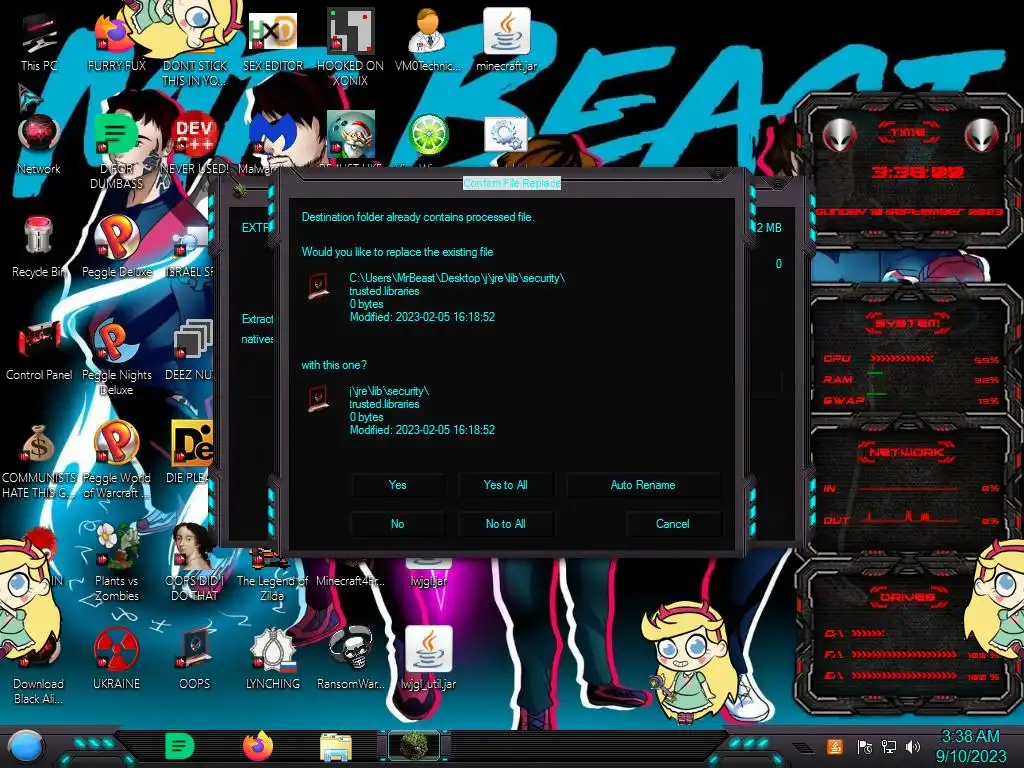The height and width of the screenshot is (768, 1024).
Task: Click the new trusted.libraries file icon under 'with this one?'
Action: pyautogui.click(x=318, y=399)
